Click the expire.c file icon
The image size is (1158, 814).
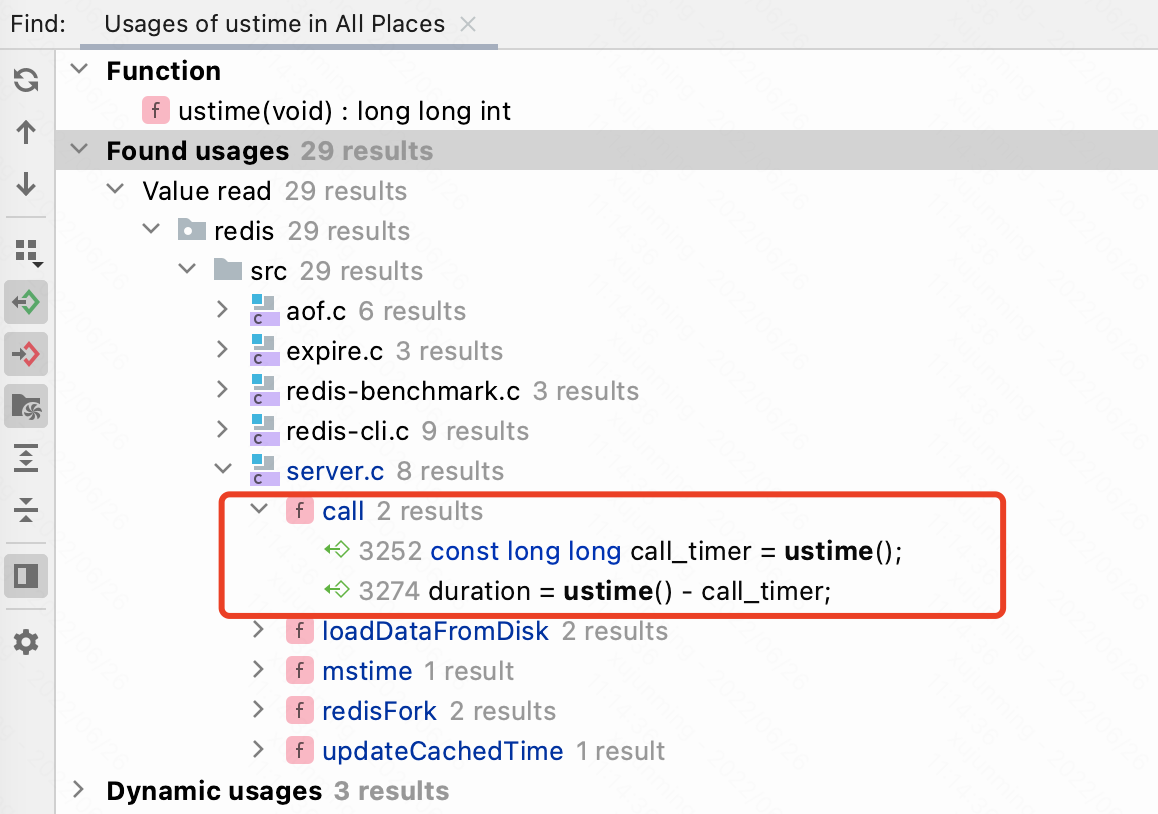264,350
